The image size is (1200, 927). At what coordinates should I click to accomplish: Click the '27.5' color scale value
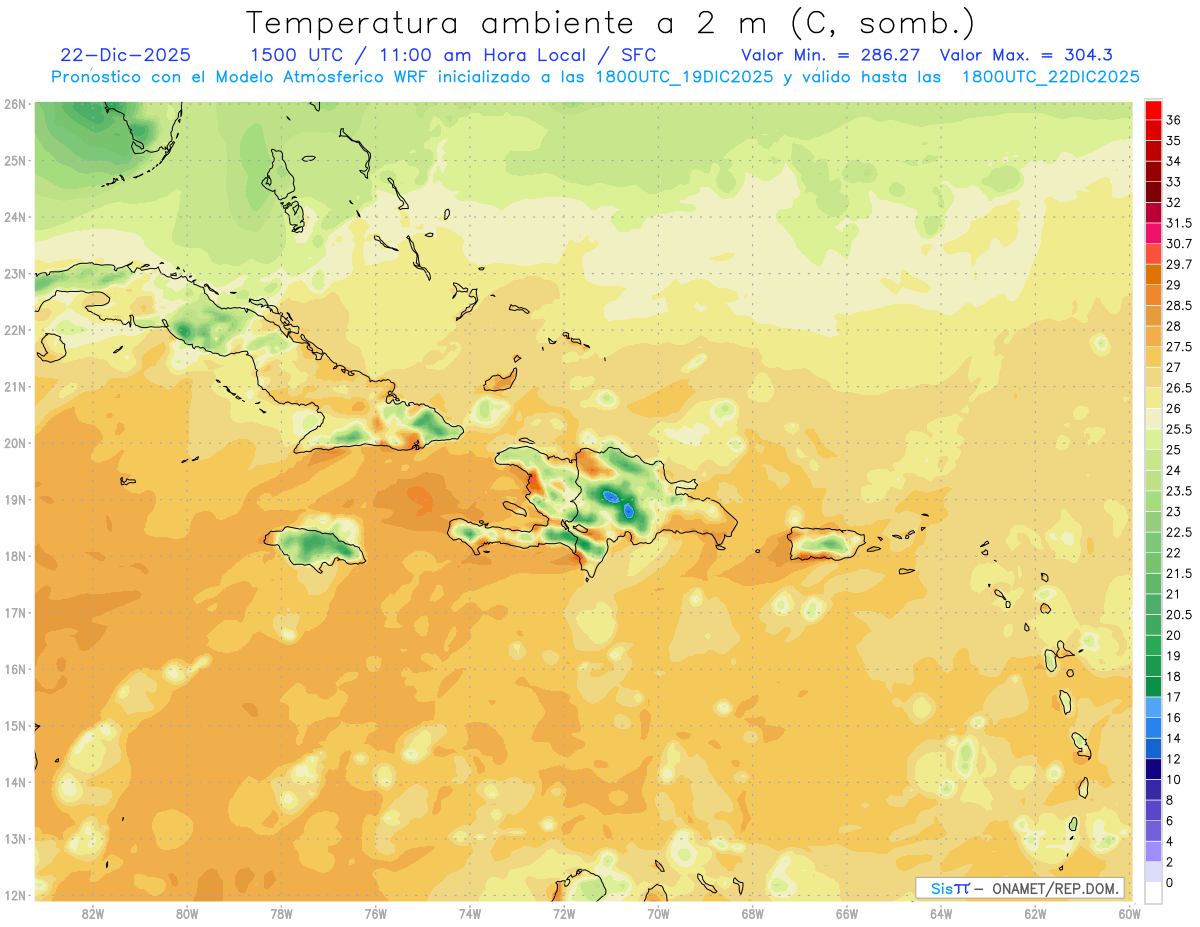tap(1179, 347)
